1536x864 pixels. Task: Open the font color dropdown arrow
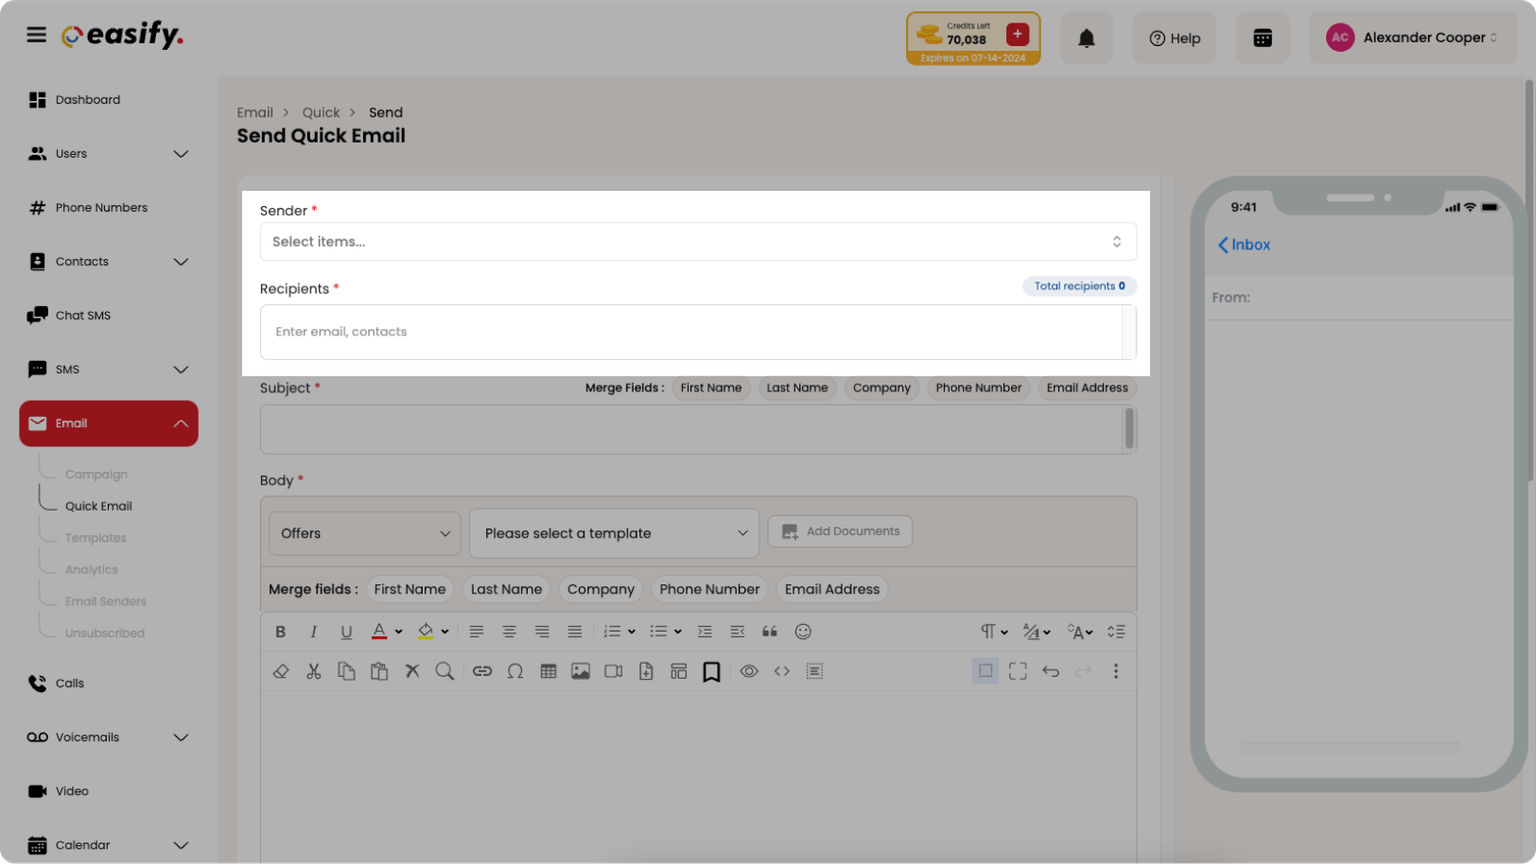tap(398, 632)
